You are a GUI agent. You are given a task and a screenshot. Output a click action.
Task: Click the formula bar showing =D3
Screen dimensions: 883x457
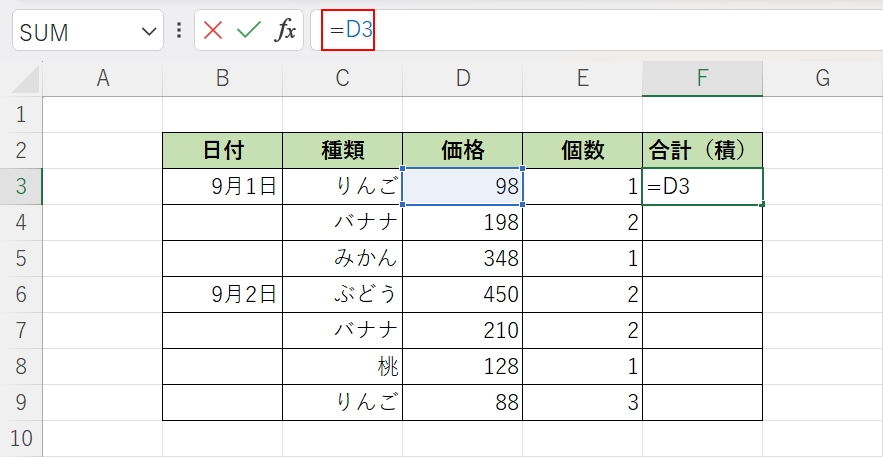click(x=600, y=31)
